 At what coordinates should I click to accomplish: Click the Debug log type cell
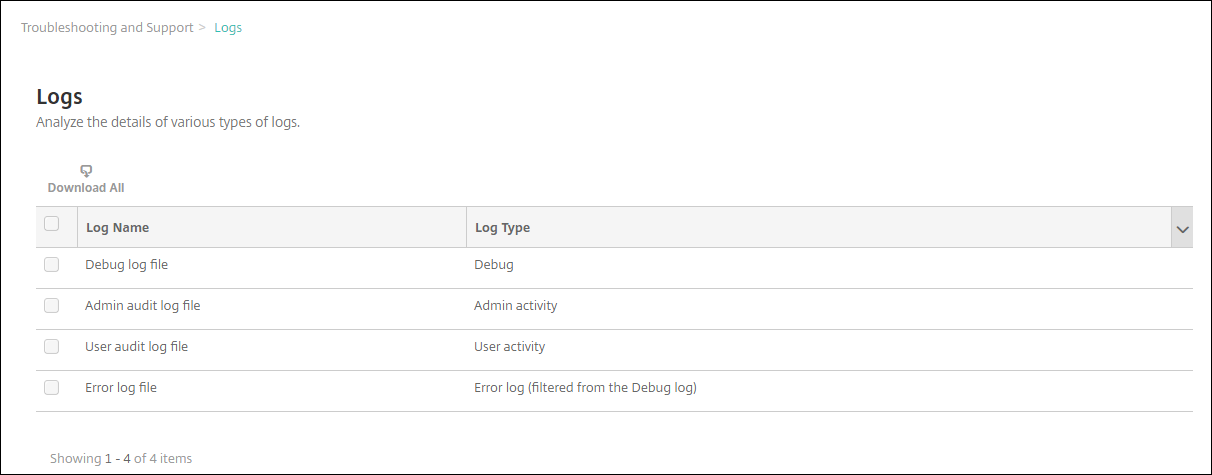tap(494, 265)
